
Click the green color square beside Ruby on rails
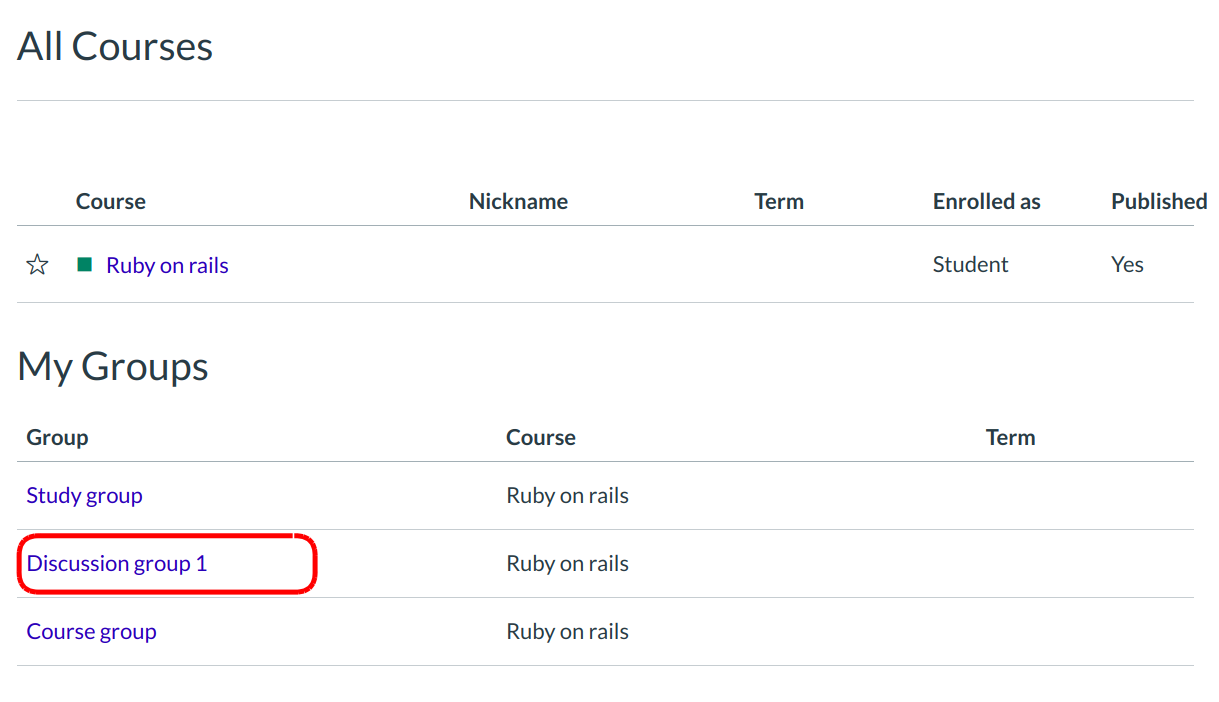85,265
